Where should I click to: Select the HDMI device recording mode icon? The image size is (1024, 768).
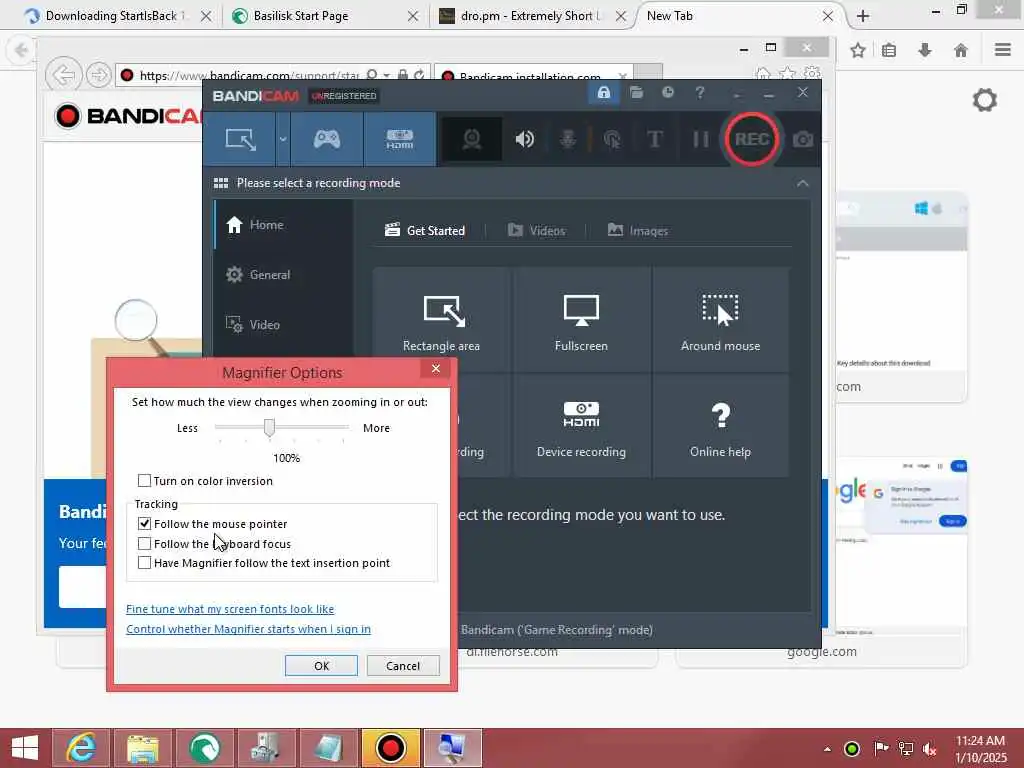click(x=400, y=139)
